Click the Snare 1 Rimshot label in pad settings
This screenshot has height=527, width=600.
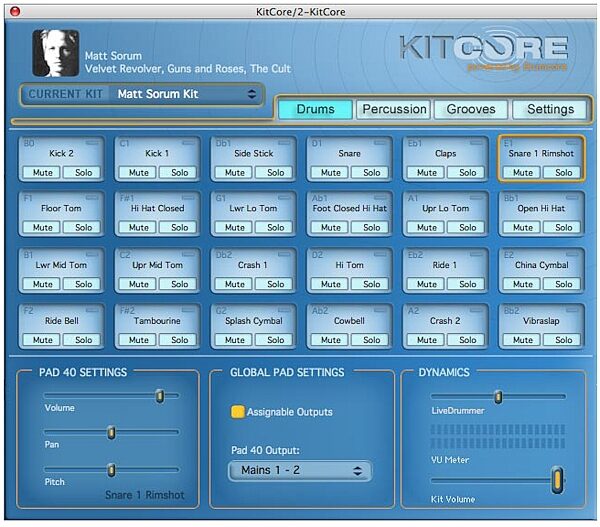pyautogui.click(x=145, y=495)
